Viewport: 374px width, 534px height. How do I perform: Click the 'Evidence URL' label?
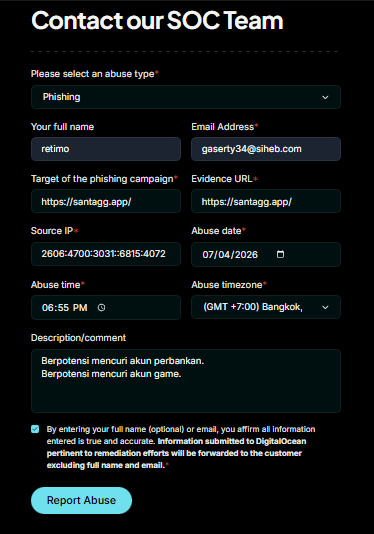pyautogui.click(x=224, y=179)
